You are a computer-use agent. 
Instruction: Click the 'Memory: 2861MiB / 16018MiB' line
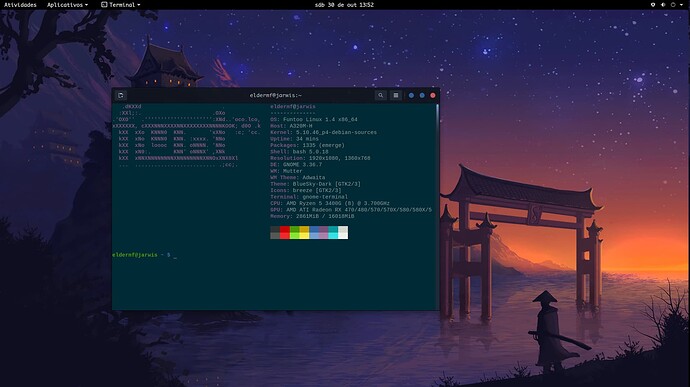tap(312, 216)
